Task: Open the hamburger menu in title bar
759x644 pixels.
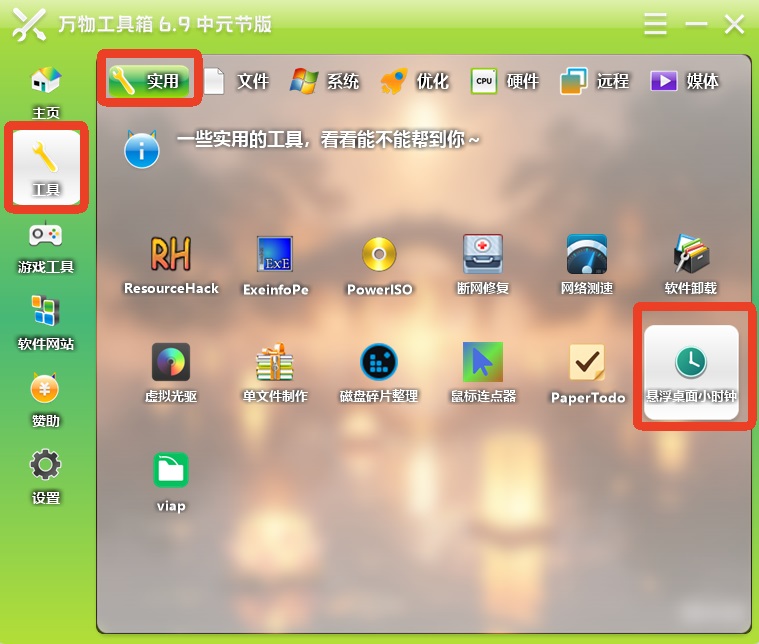Action: pyautogui.click(x=655, y=24)
